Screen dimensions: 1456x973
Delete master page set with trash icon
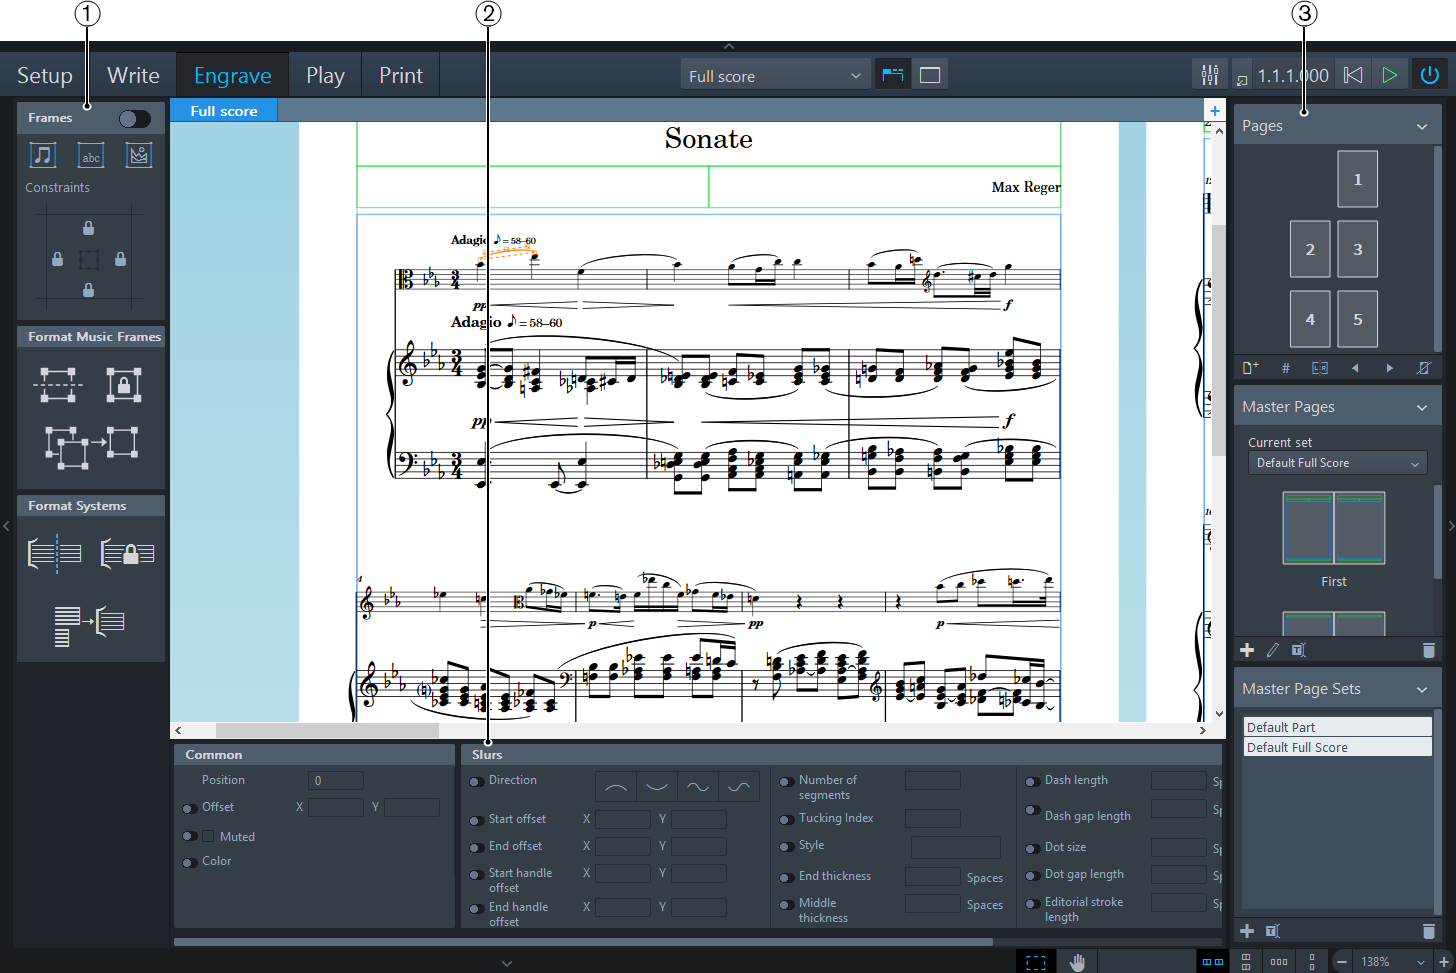click(x=1429, y=931)
